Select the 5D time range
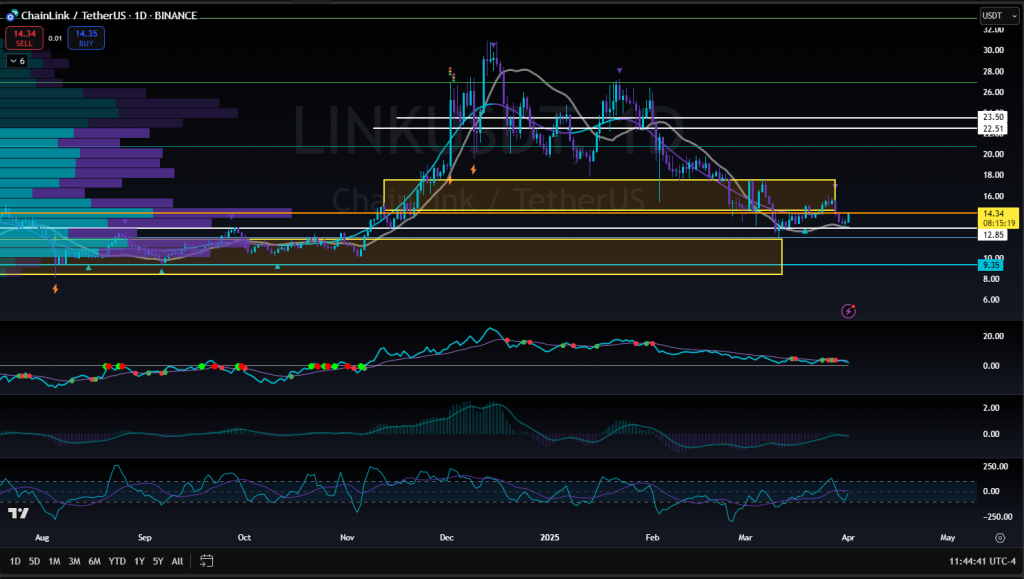1024x579 pixels. coord(35,561)
